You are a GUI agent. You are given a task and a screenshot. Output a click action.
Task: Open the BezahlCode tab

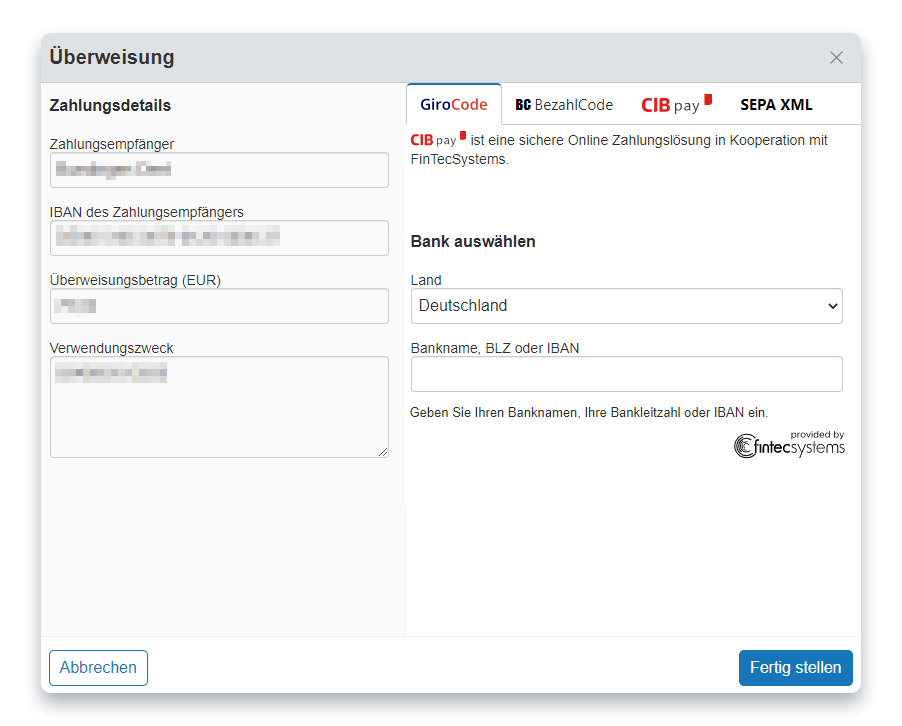564,105
